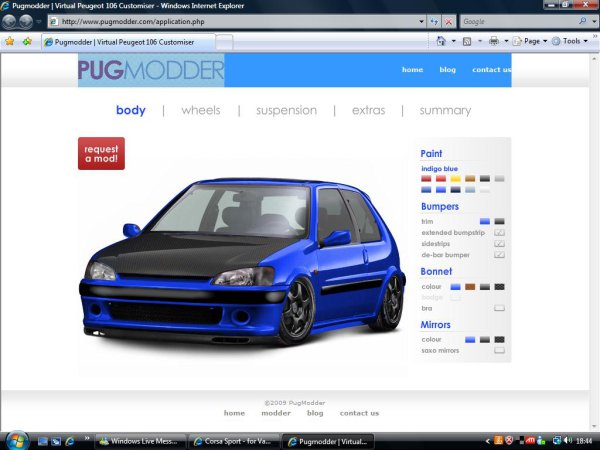Open the Favorites star icon
The width and height of the screenshot is (600, 450).
click(9, 41)
